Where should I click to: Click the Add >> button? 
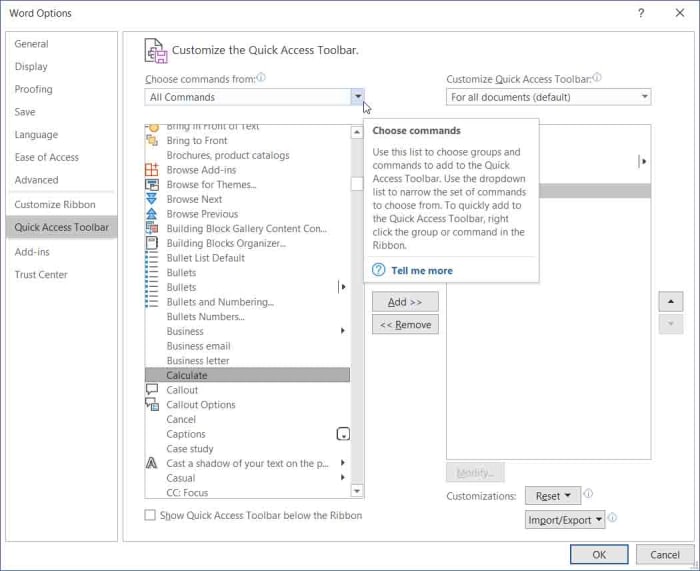(405, 302)
